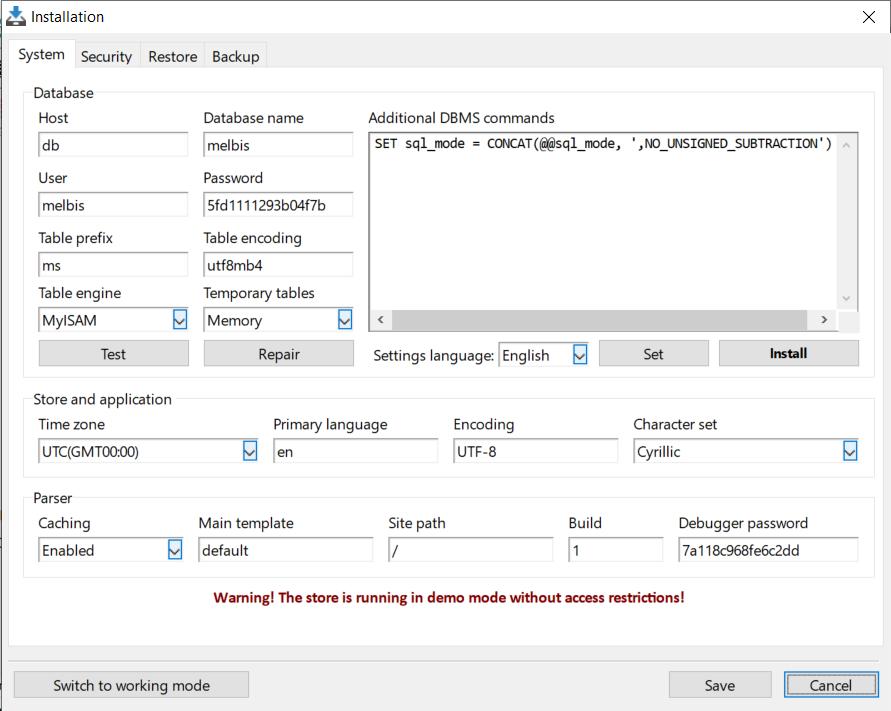The image size is (891, 711).
Task: Save the installation settings
Action: point(720,685)
